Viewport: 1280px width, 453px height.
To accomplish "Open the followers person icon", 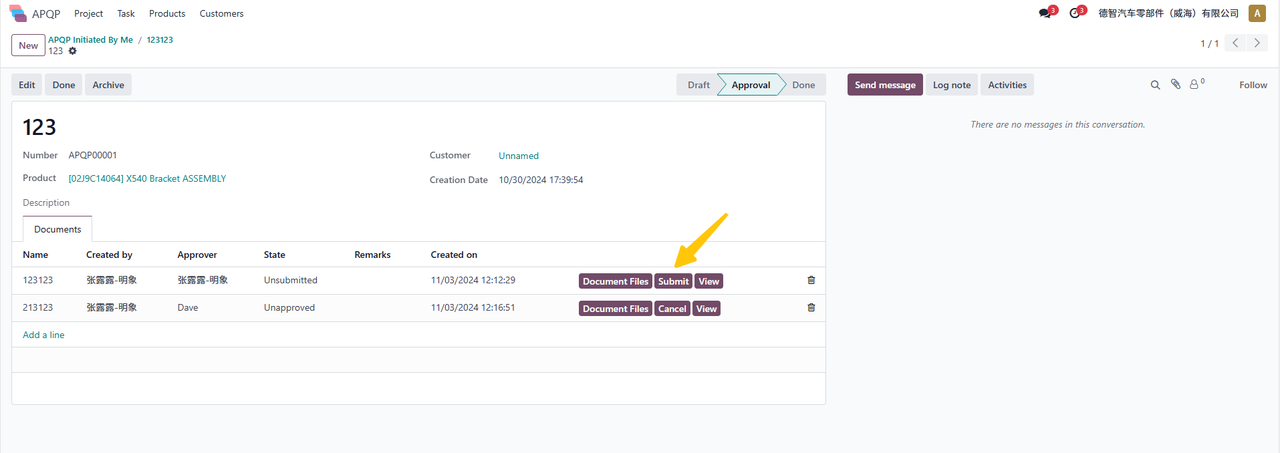I will 1195,85.
